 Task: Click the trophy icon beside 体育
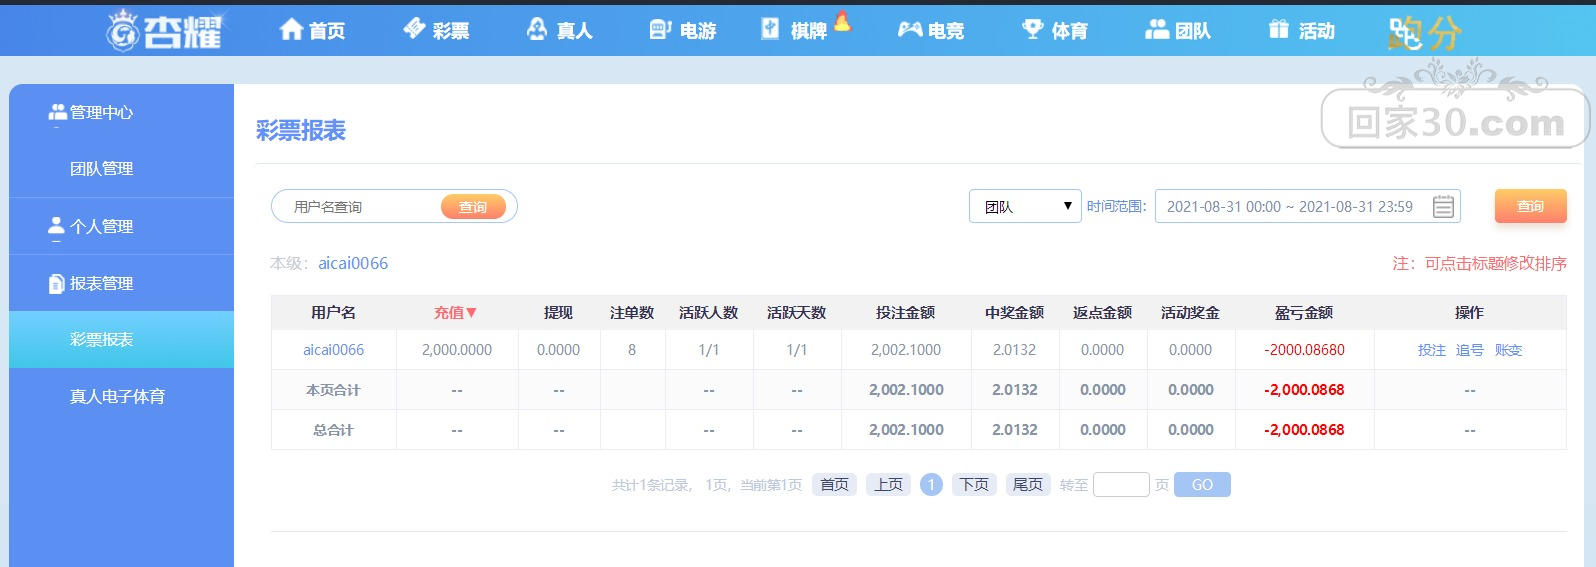(1033, 30)
